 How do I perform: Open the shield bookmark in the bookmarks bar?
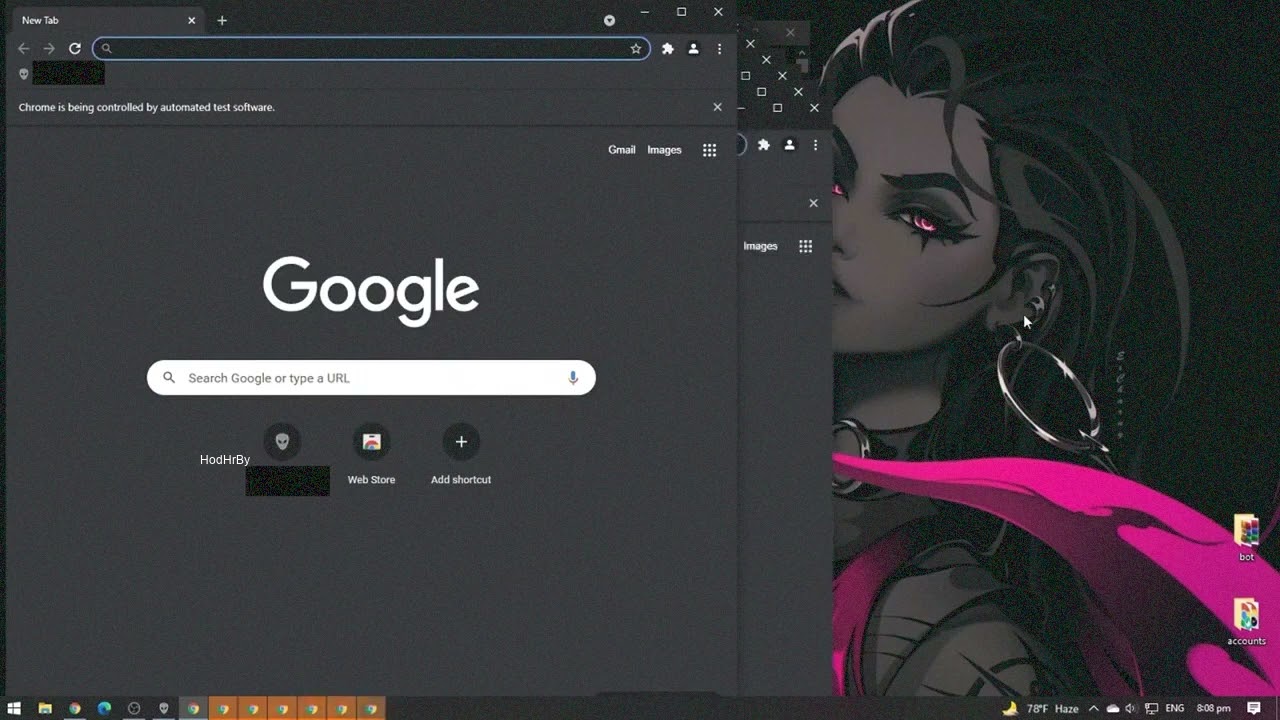[x=24, y=74]
